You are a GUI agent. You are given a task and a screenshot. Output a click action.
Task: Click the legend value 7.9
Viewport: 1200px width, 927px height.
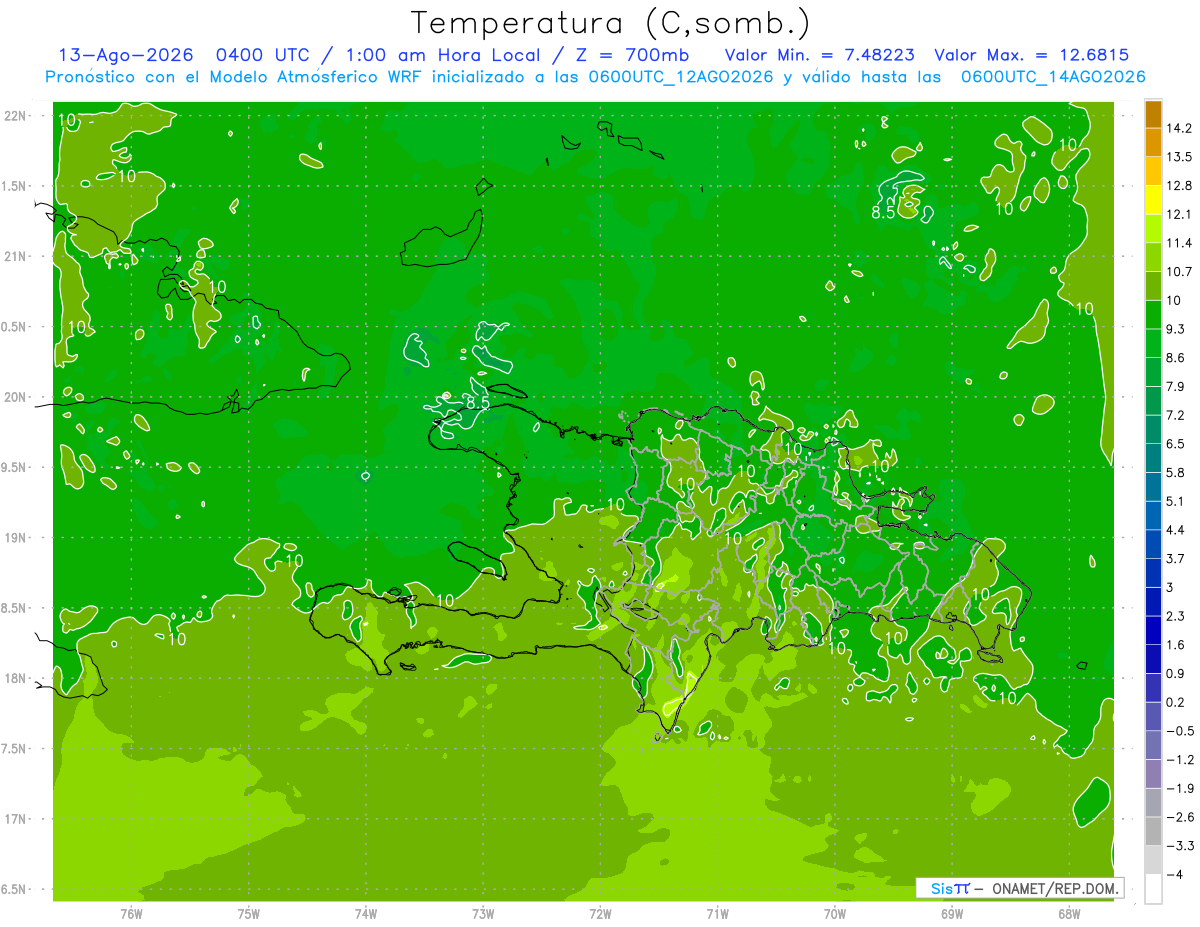click(1176, 387)
